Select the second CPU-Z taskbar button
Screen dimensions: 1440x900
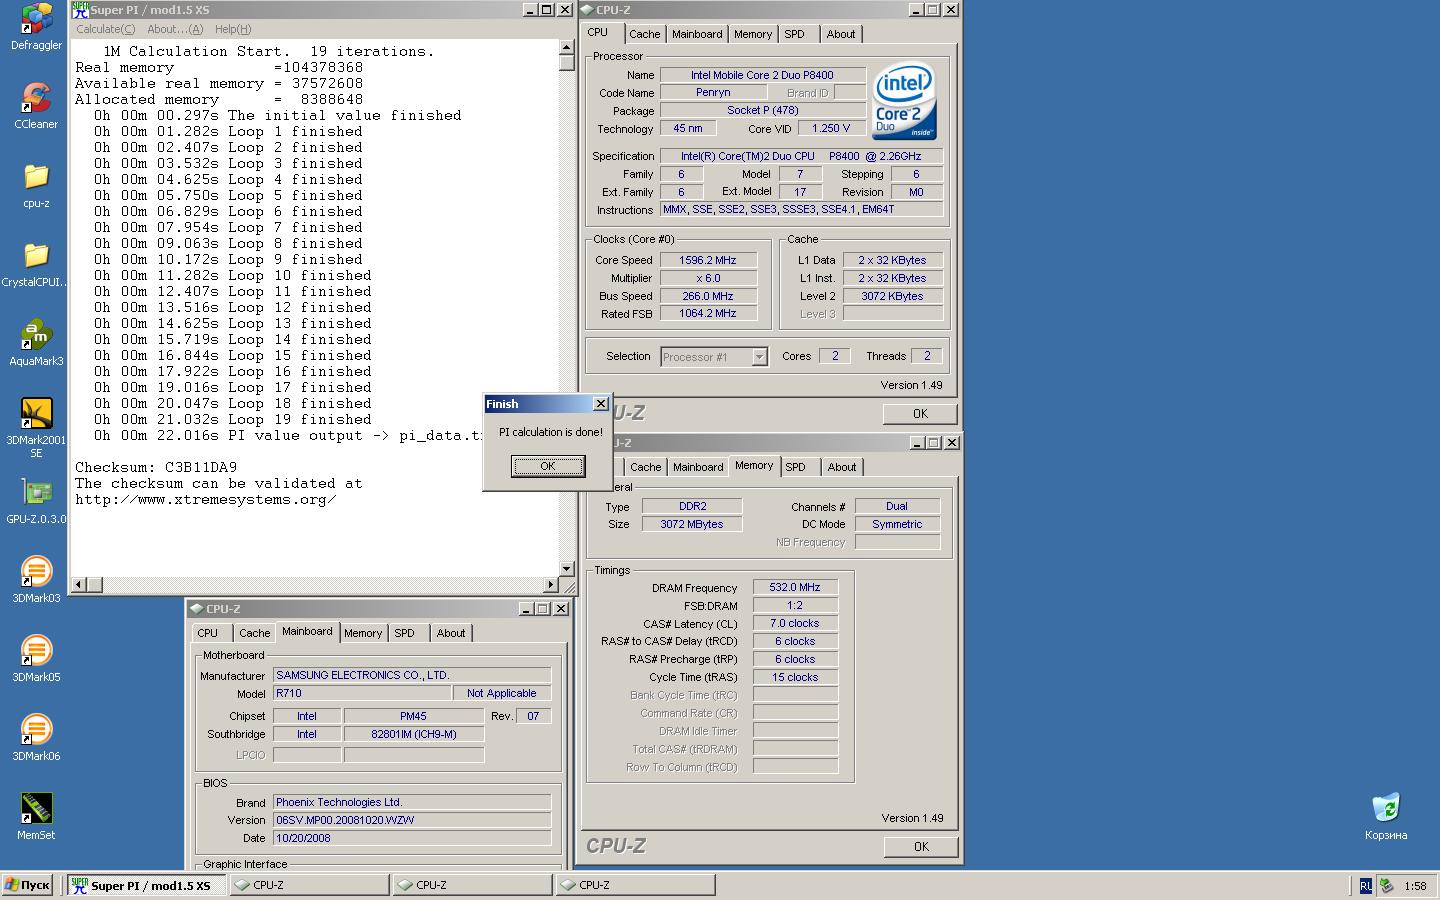coord(472,885)
